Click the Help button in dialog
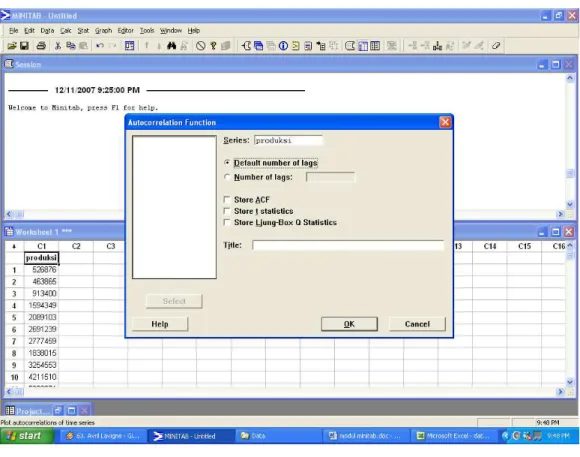 160,324
